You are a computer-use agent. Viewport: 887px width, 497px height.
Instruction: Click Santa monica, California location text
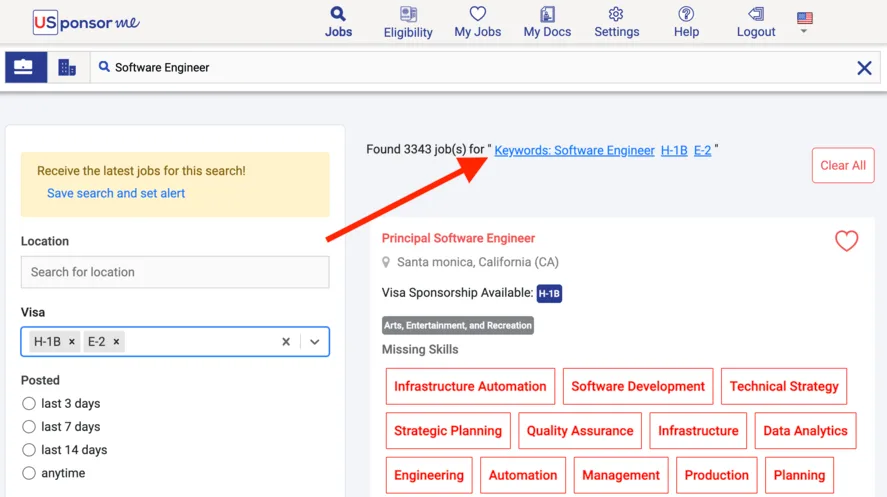point(477,262)
